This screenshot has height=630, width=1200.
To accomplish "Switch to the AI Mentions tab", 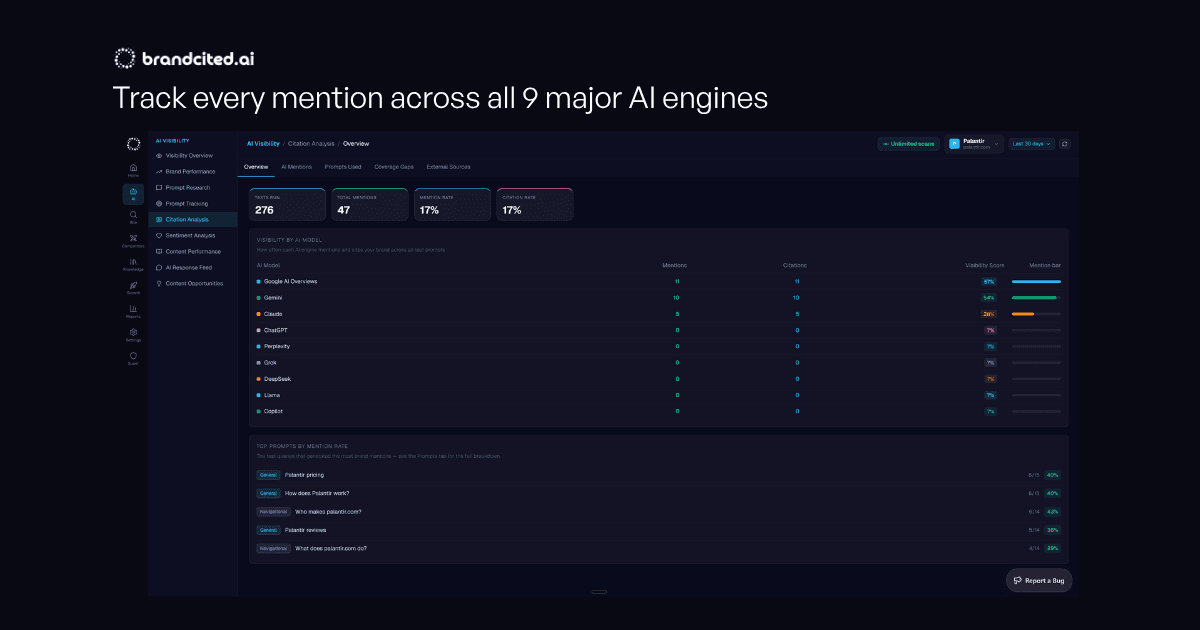I will (x=296, y=167).
